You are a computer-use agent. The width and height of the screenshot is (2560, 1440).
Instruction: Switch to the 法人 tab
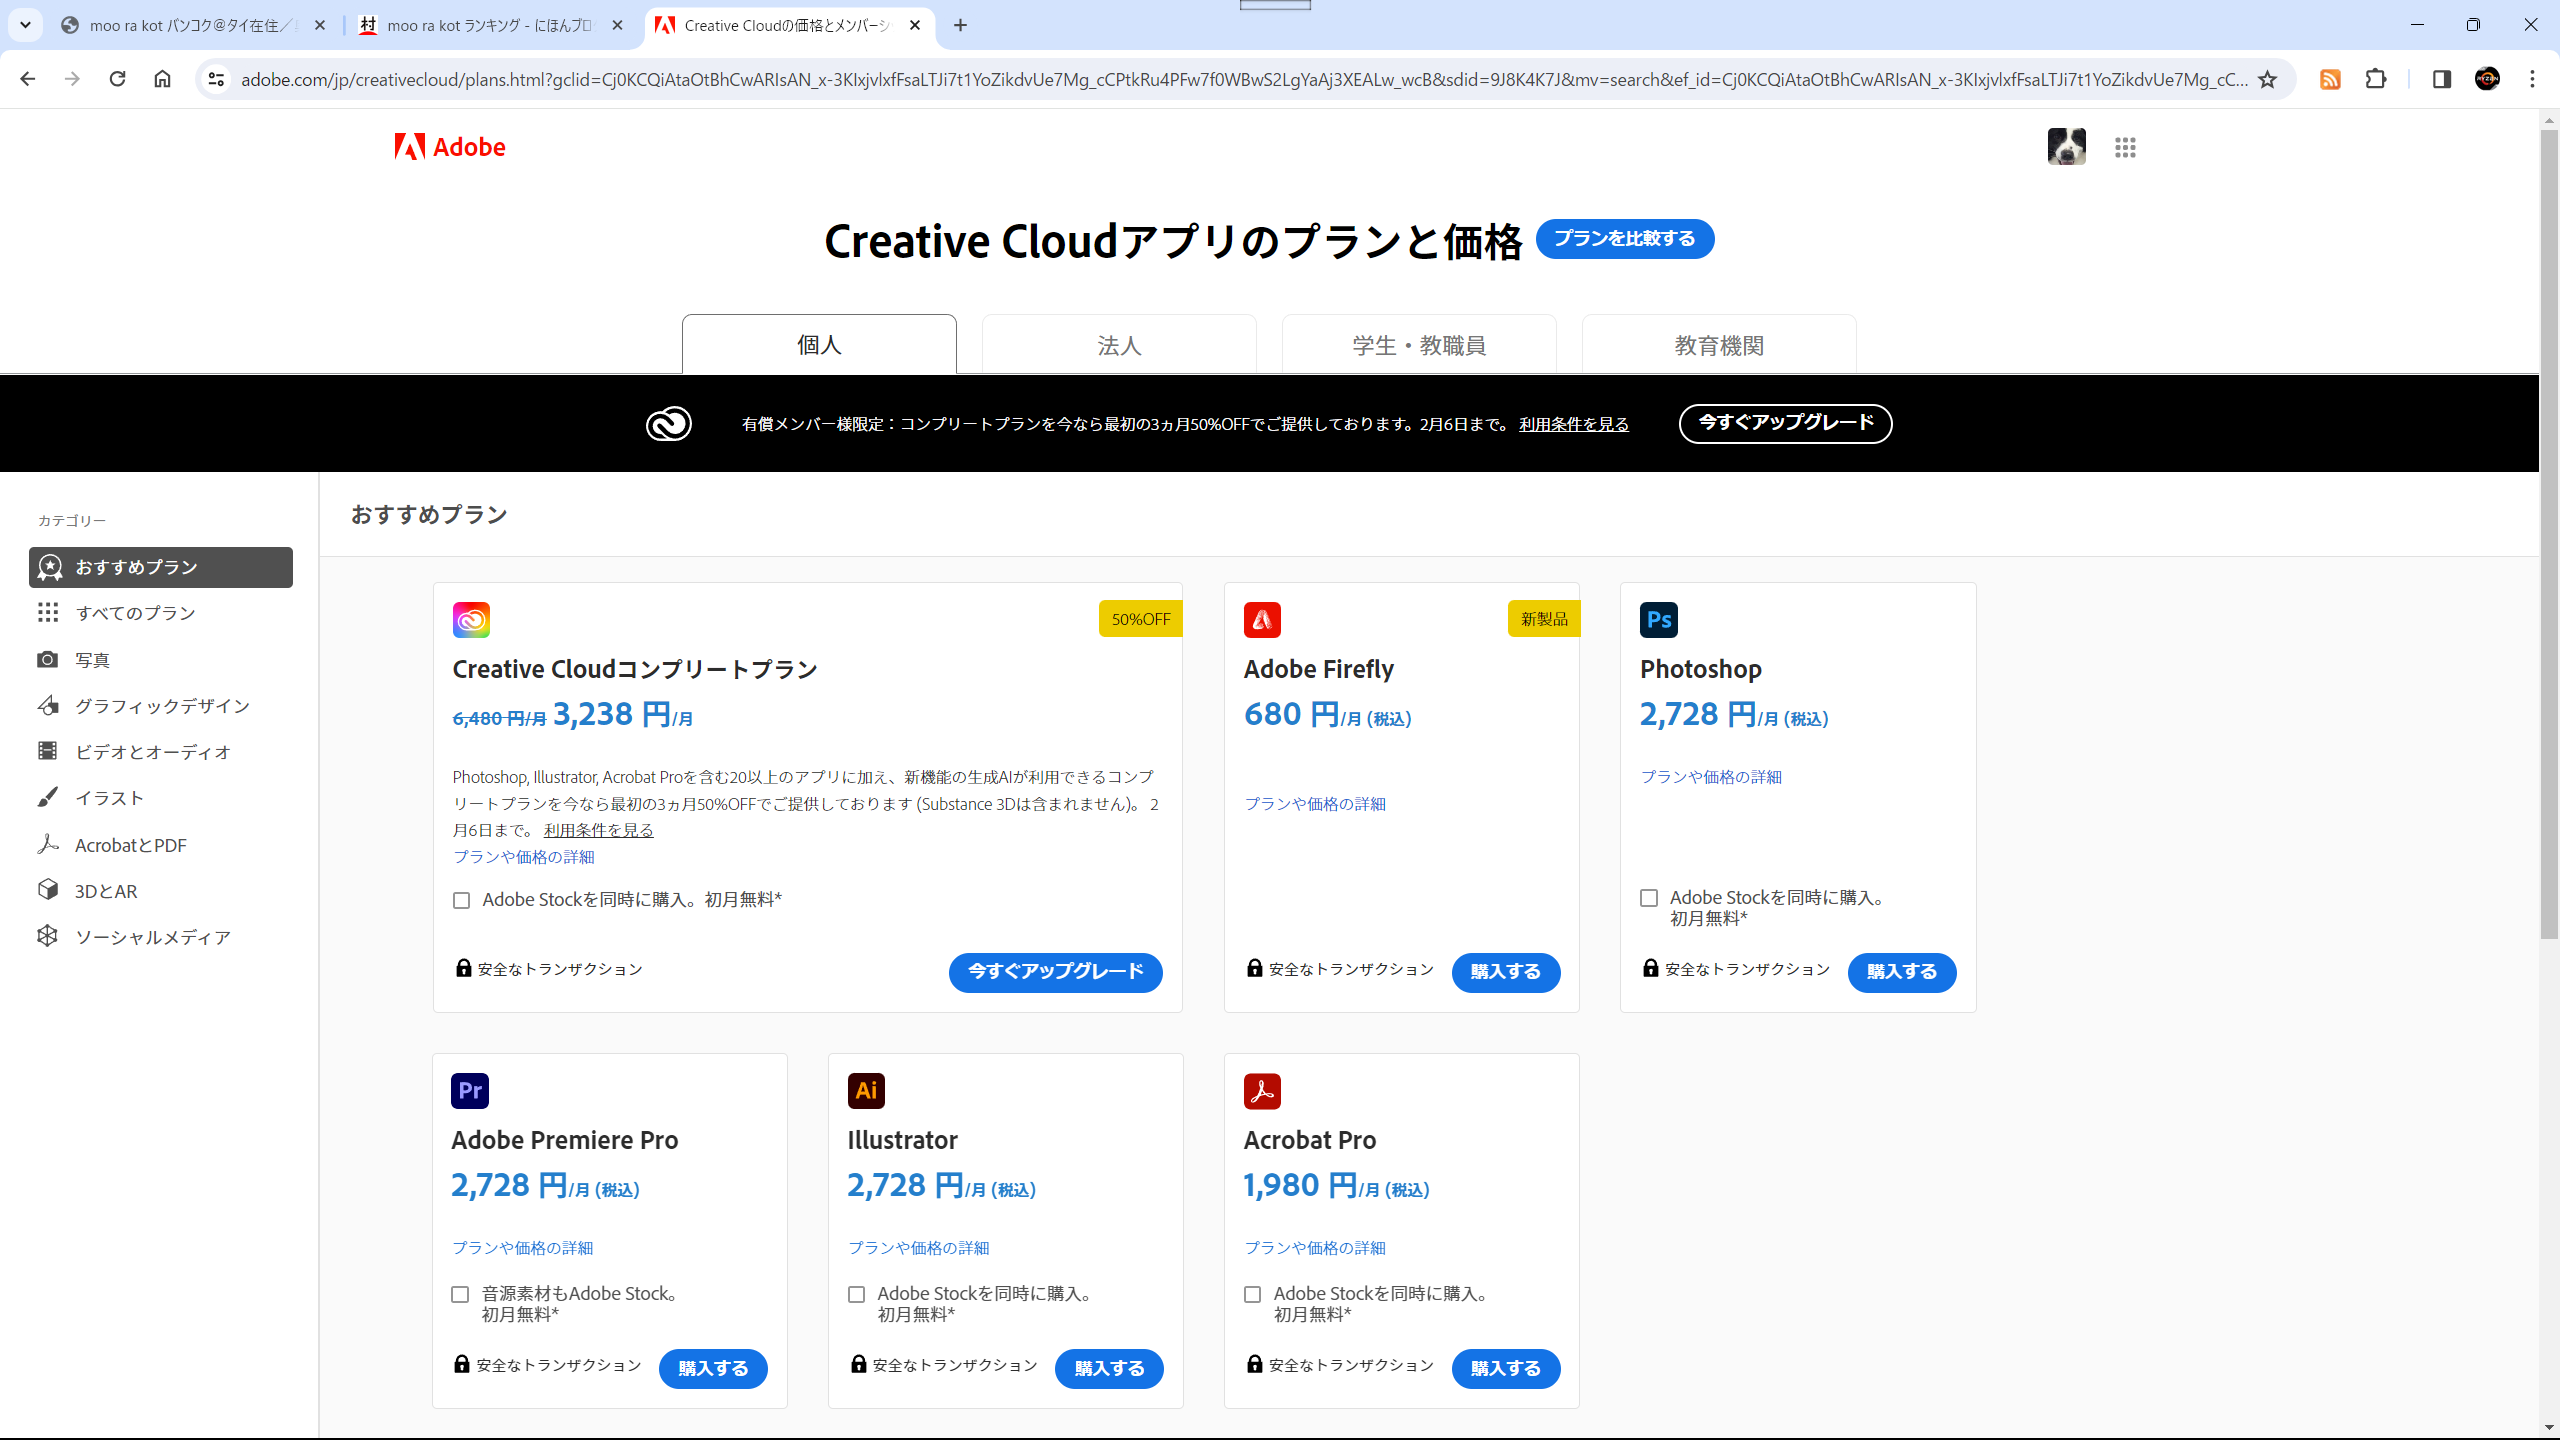click(1119, 345)
